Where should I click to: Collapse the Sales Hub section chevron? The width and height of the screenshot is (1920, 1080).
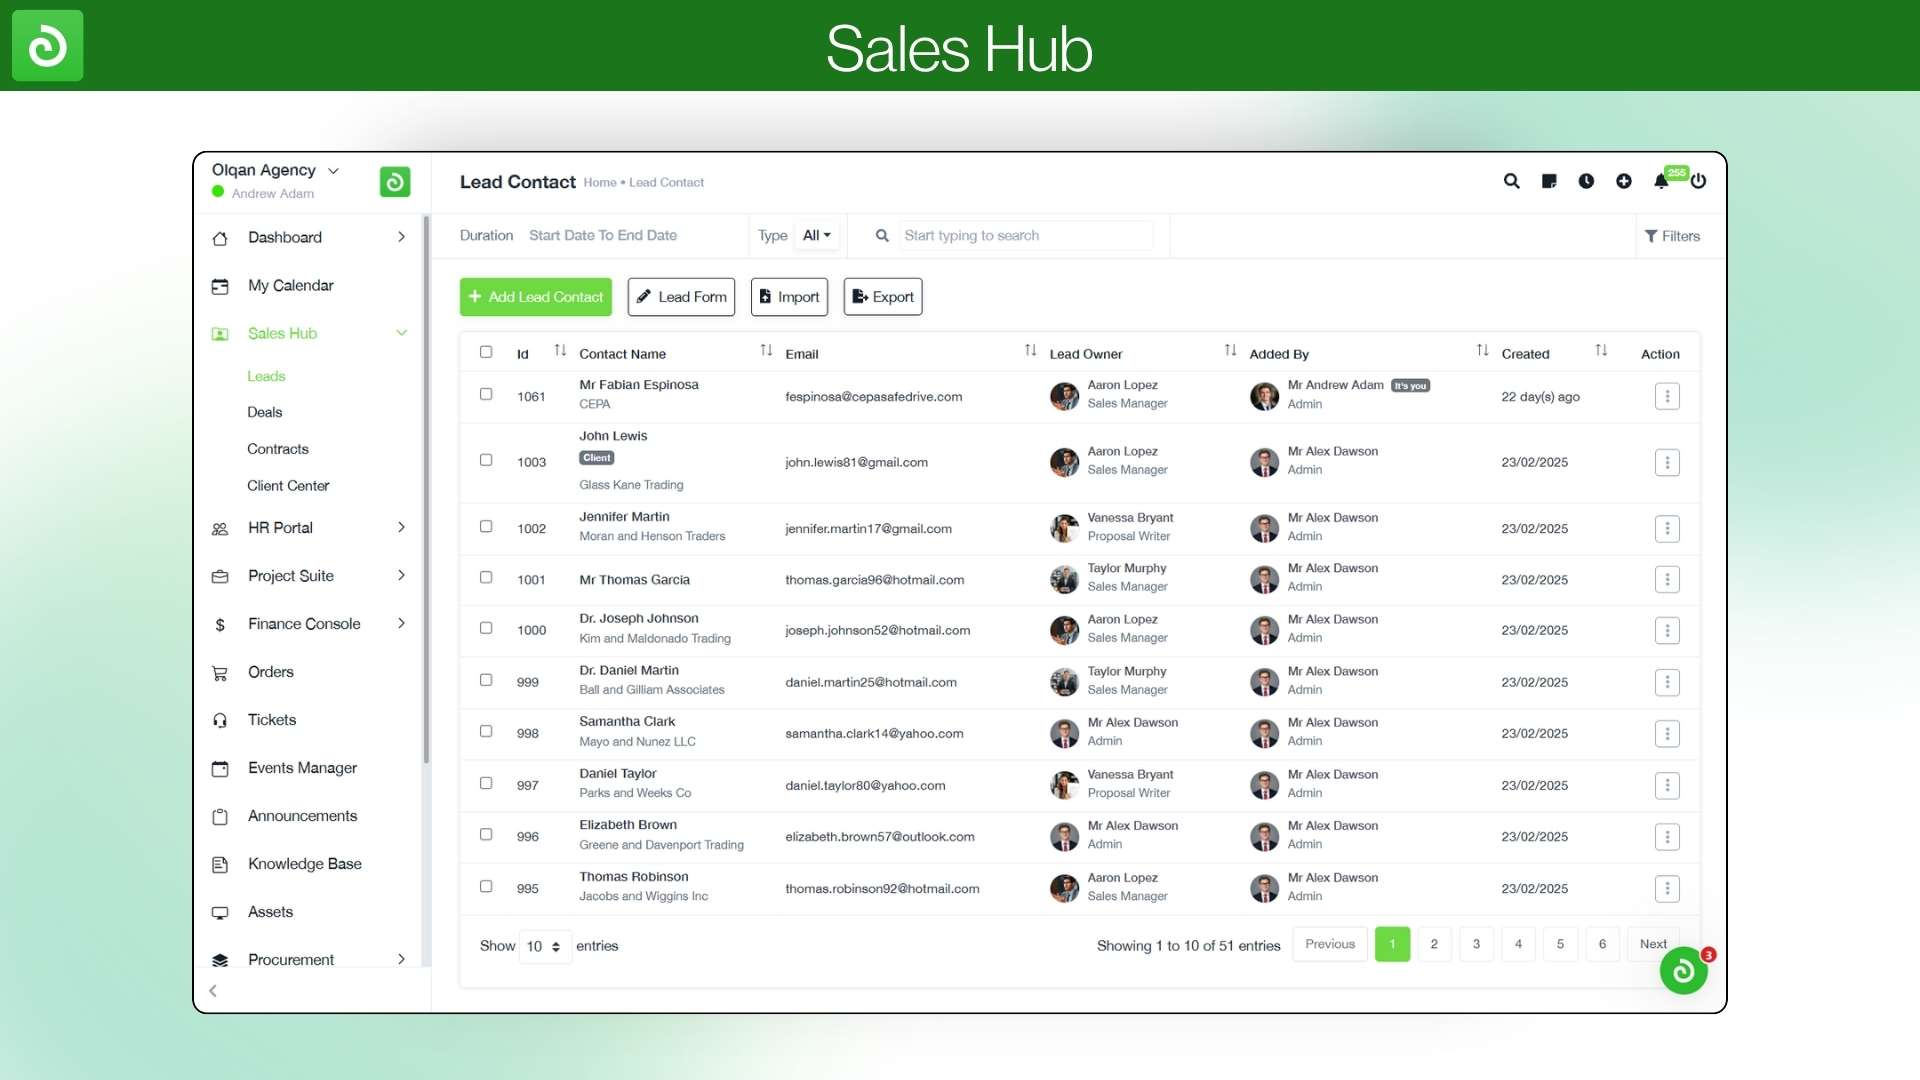pyautogui.click(x=402, y=333)
